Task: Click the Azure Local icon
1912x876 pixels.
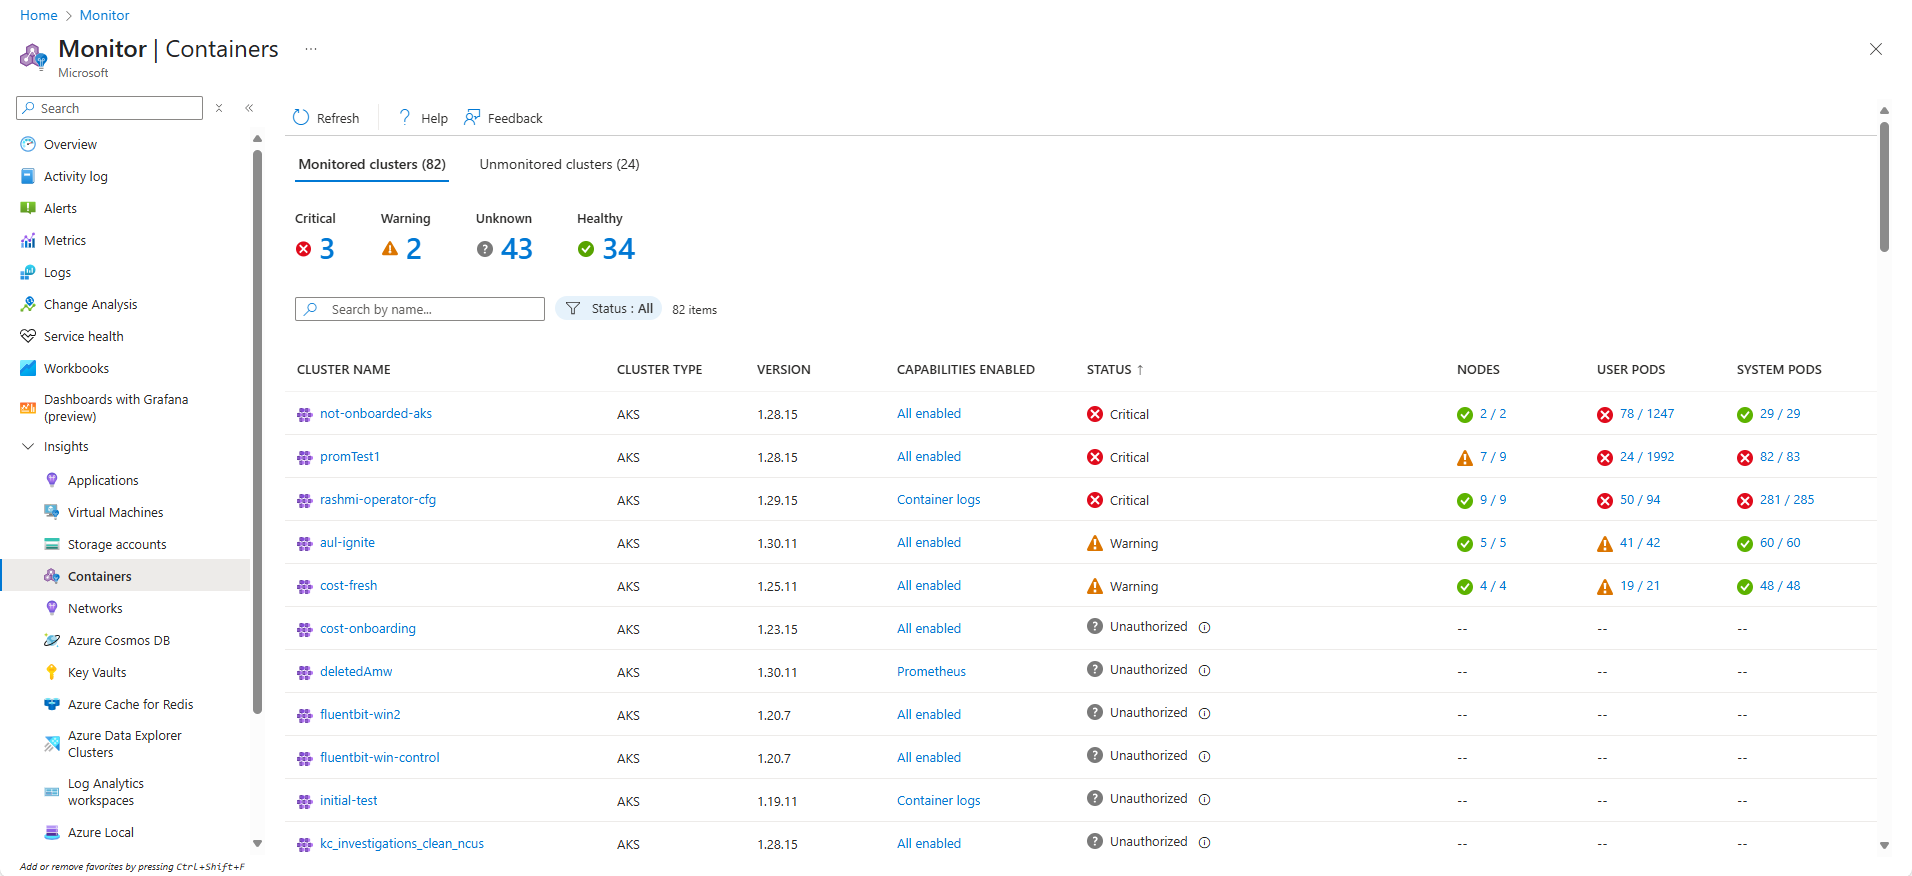Action: pos(52,832)
